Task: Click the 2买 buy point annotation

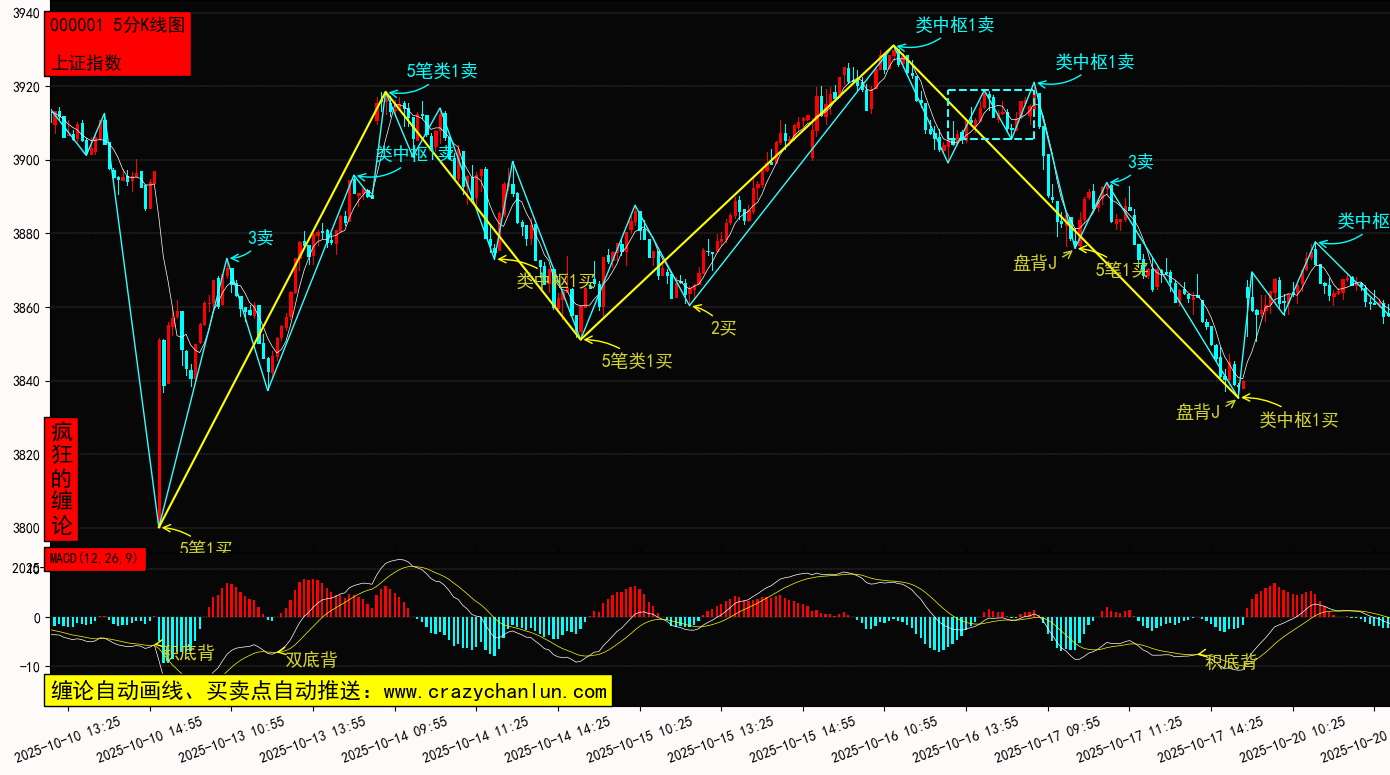Action: tap(723, 328)
